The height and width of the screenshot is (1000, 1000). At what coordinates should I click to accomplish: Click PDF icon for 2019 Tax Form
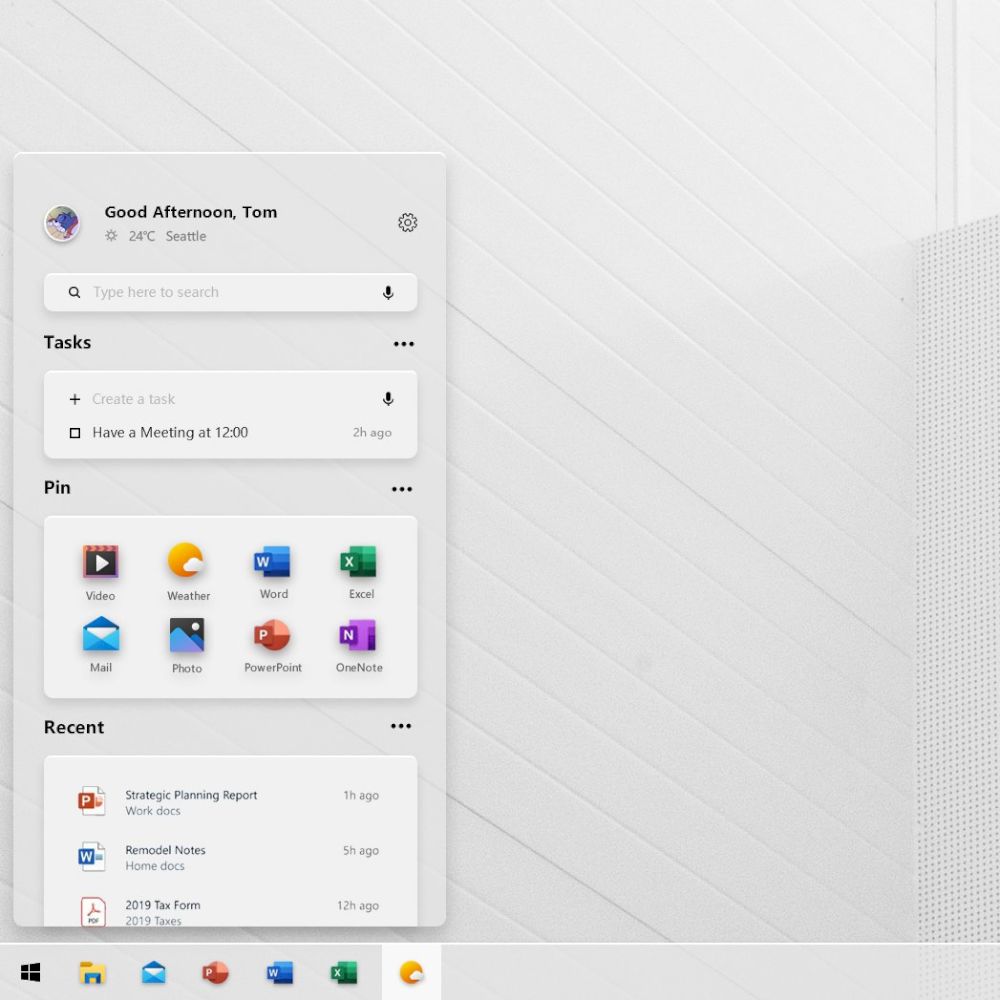93,911
